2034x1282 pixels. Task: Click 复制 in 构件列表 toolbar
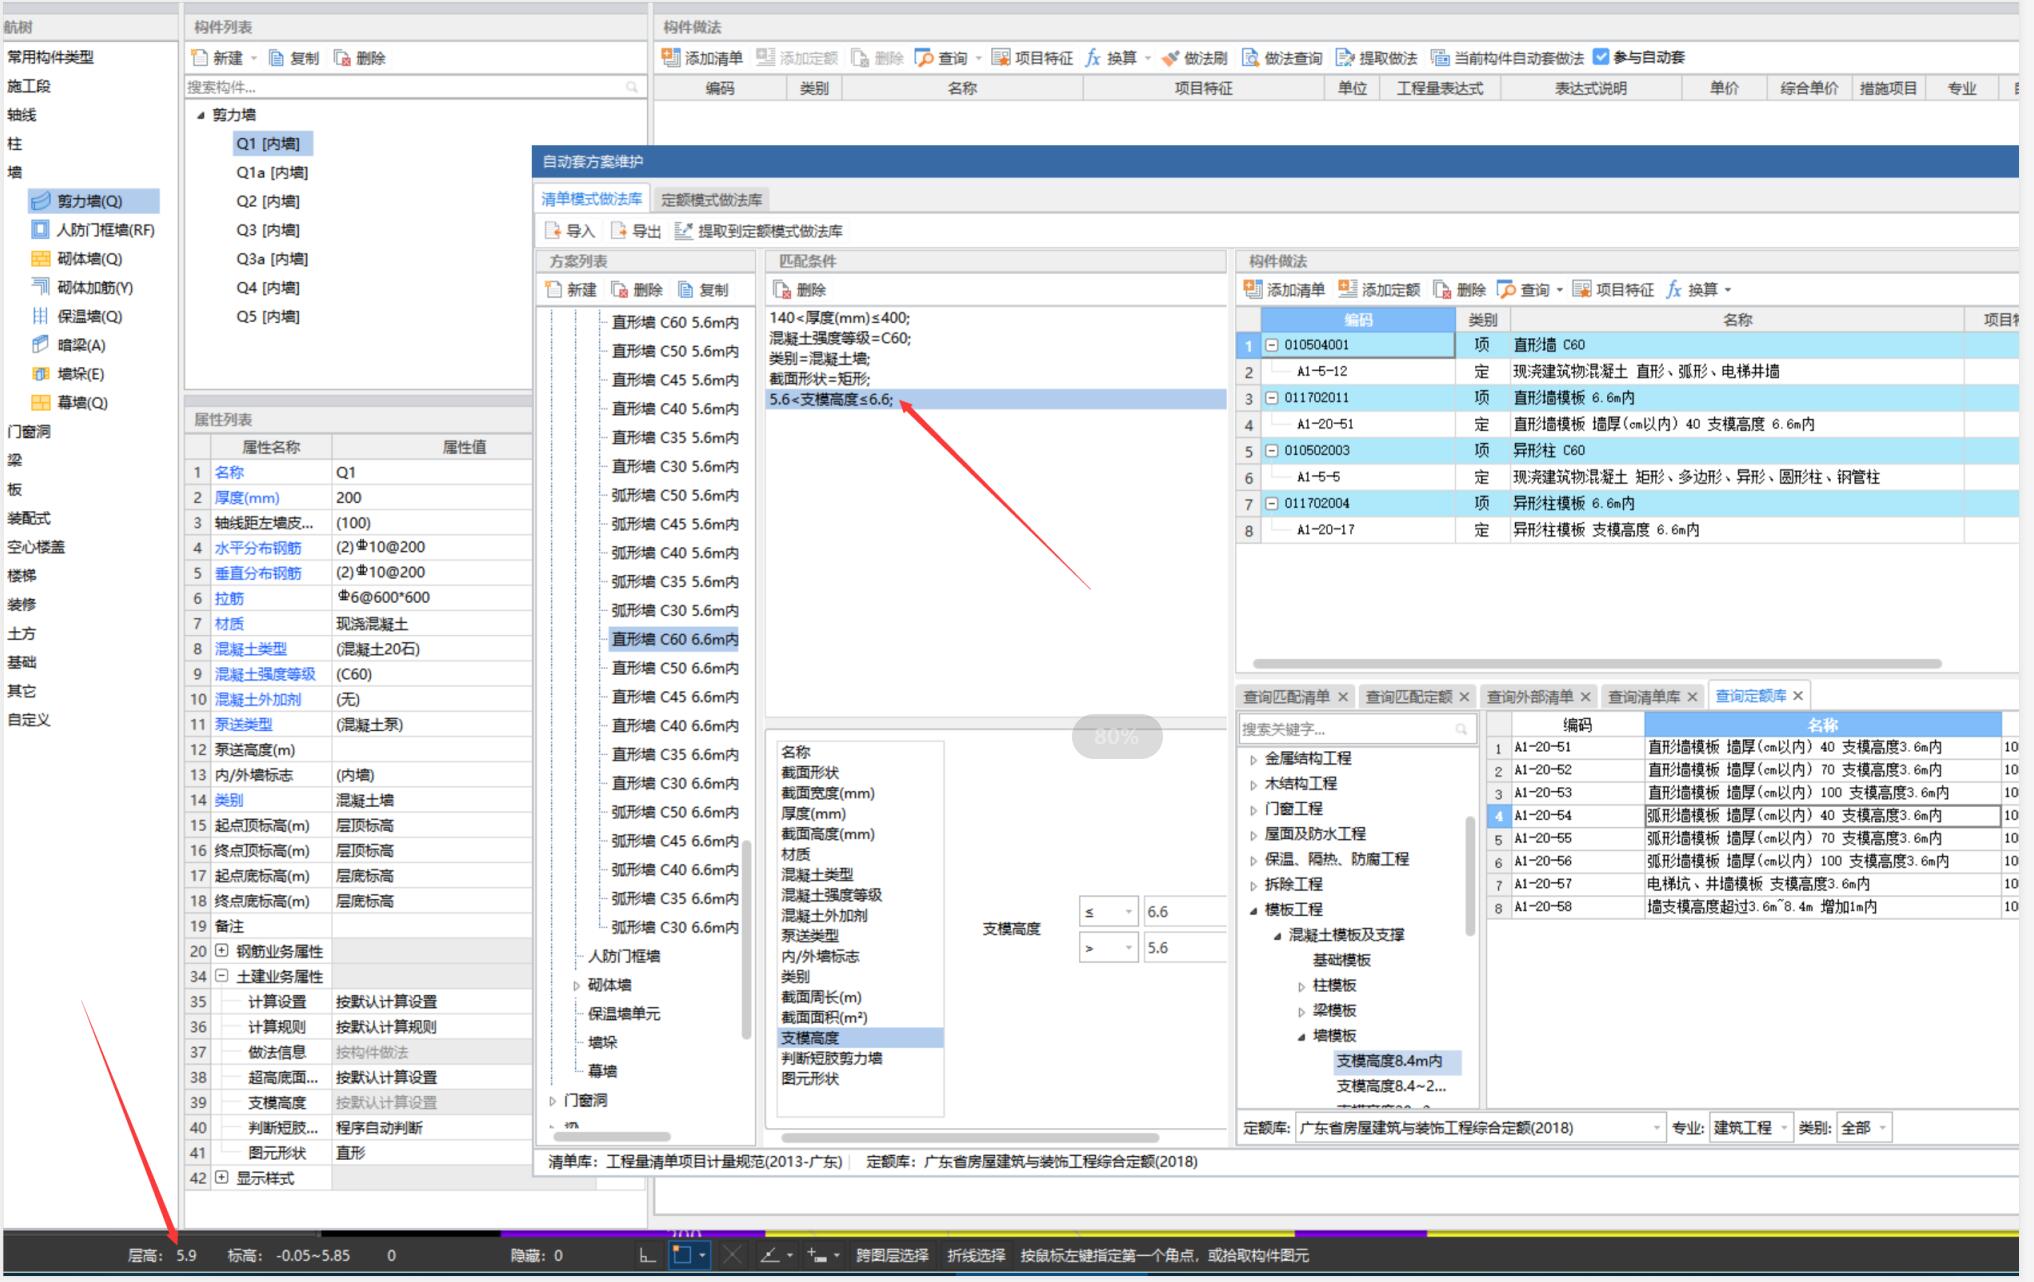click(294, 58)
